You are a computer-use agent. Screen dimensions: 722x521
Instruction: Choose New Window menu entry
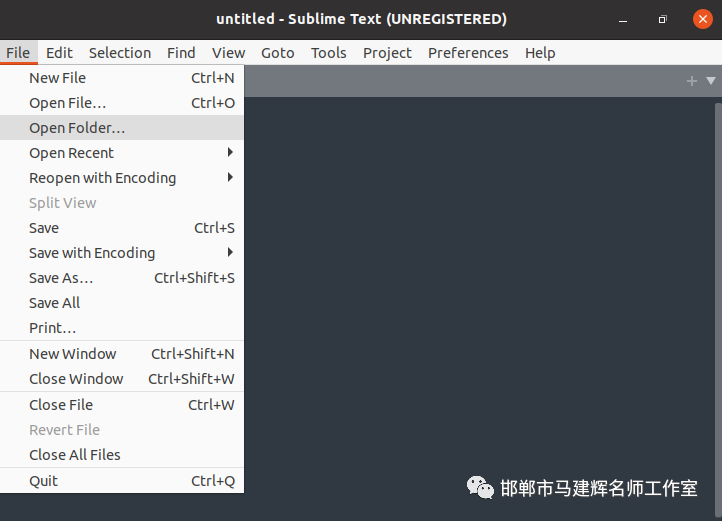tap(122, 354)
